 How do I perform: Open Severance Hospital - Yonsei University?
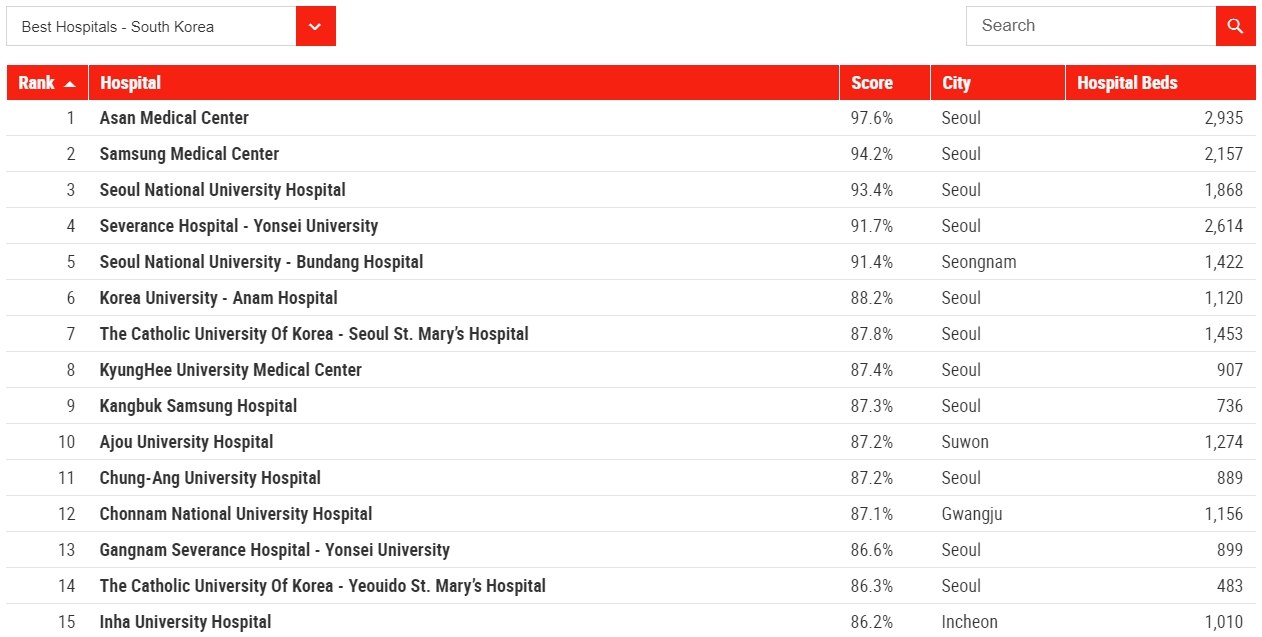click(239, 226)
